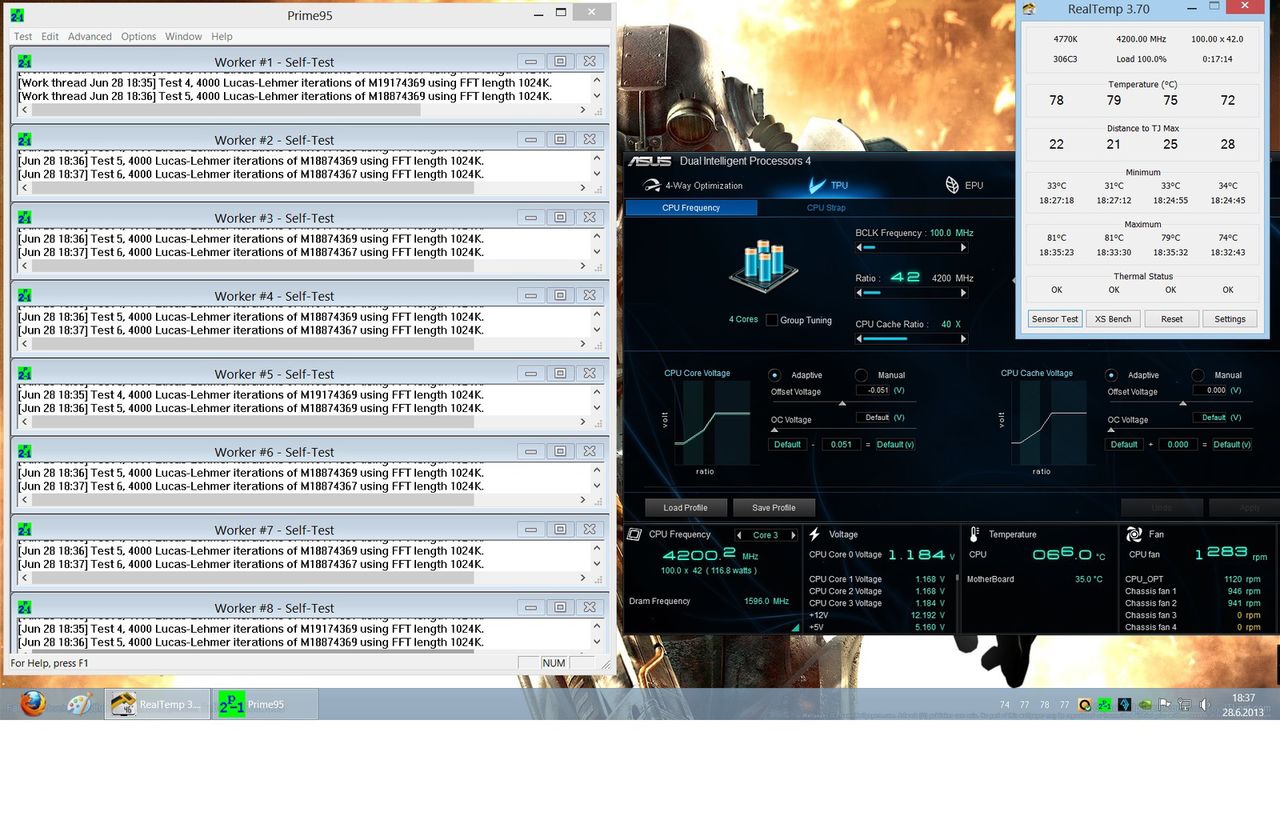This screenshot has width=1280, height=816.
Task: Open the Worker #8 window system icon
Action: tap(25, 607)
